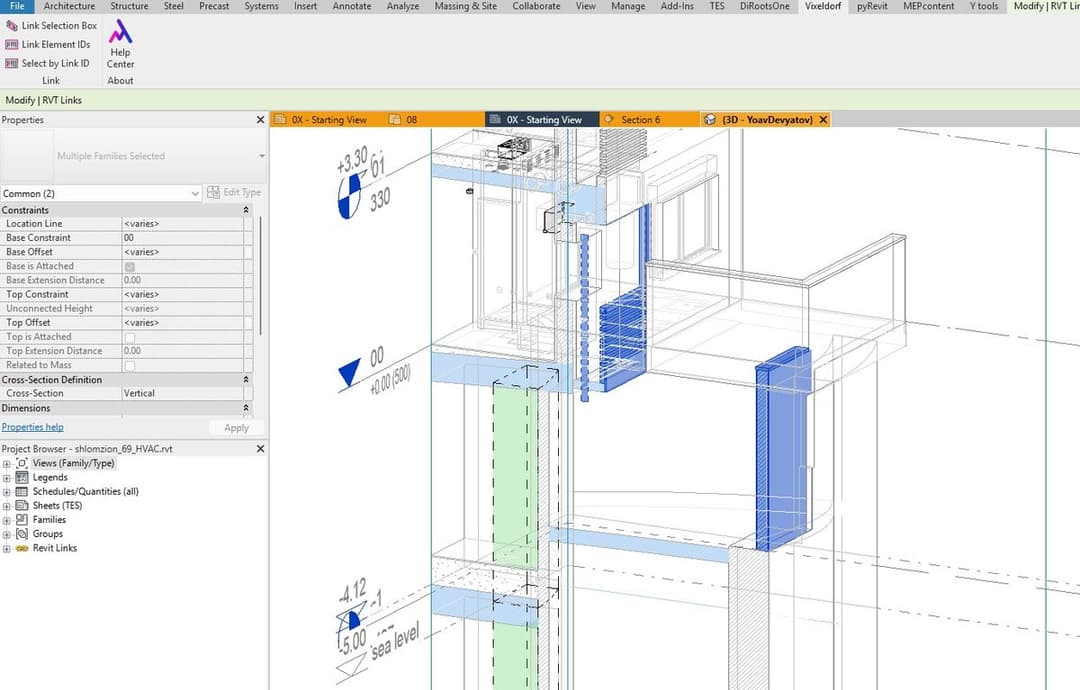The width and height of the screenshot is (1080, 690).
Task: Collapse the Dimensions section
Action: 246,408
